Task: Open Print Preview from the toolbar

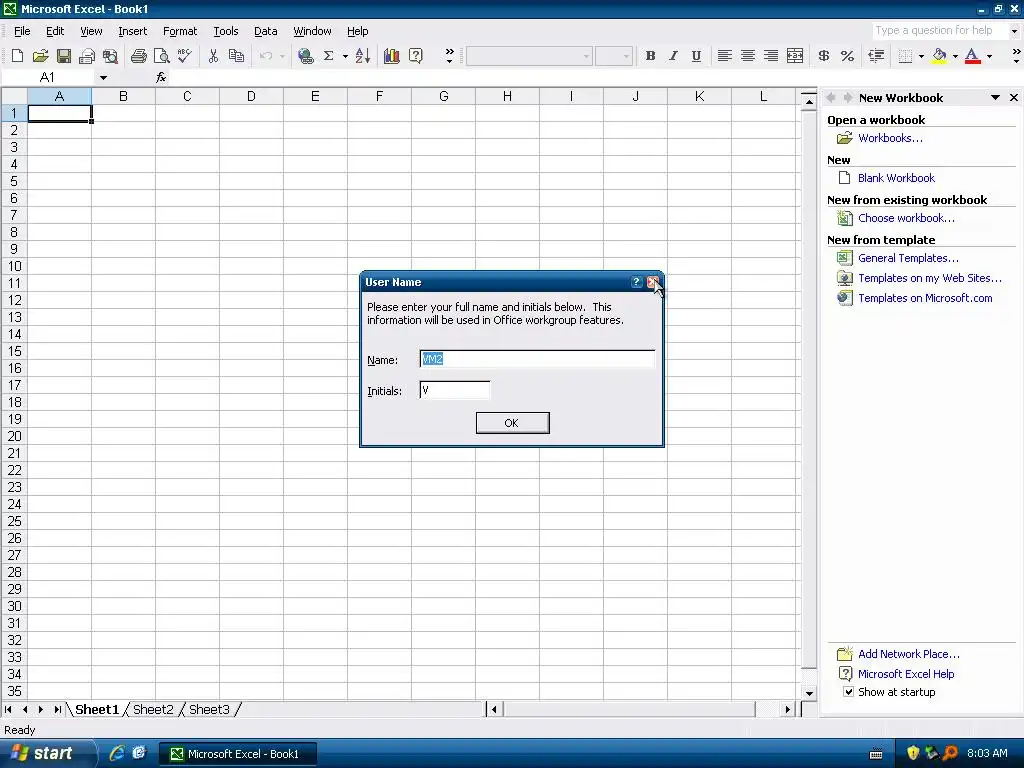Action: 161,56
